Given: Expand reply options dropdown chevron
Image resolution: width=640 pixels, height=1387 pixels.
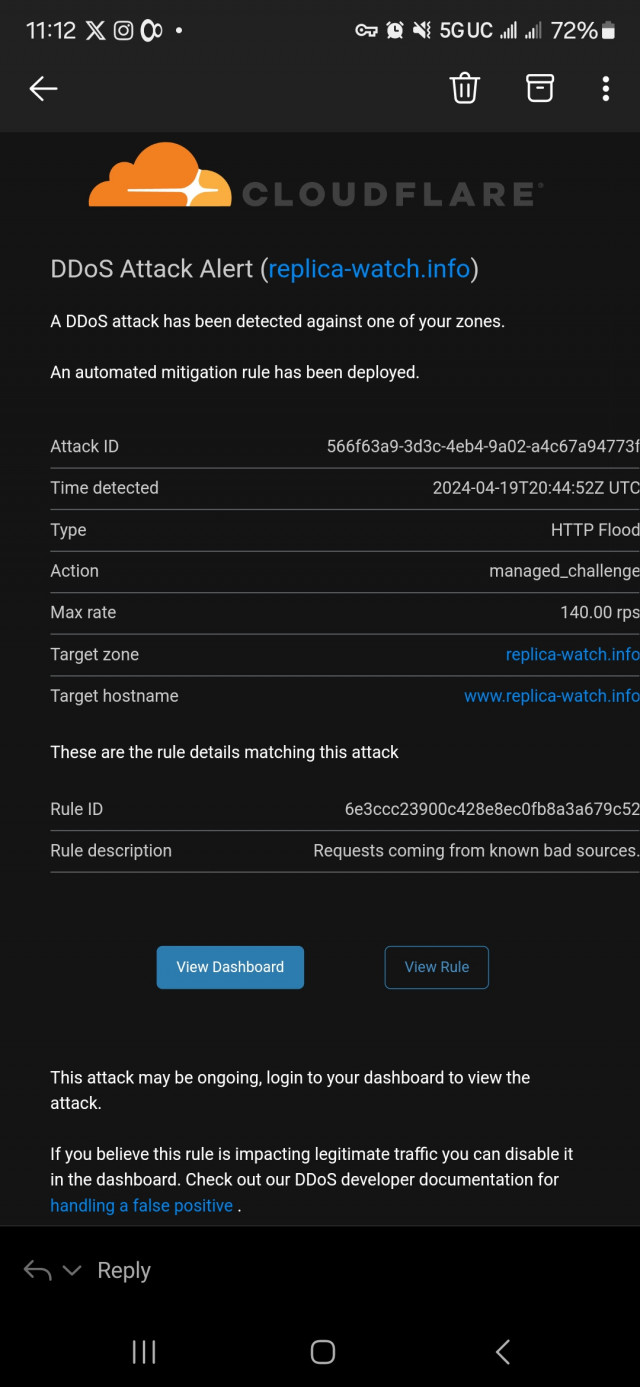Looking at the screenshot, I should [x=72, y=1271].
